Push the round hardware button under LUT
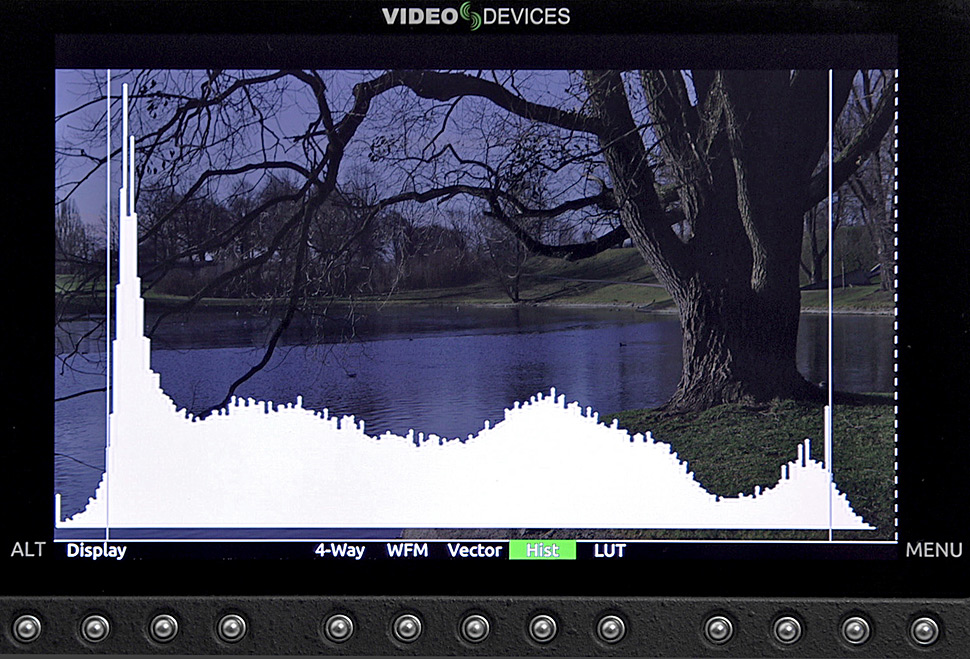Screen dimensions: 970x659 click(x=610, y=628)
